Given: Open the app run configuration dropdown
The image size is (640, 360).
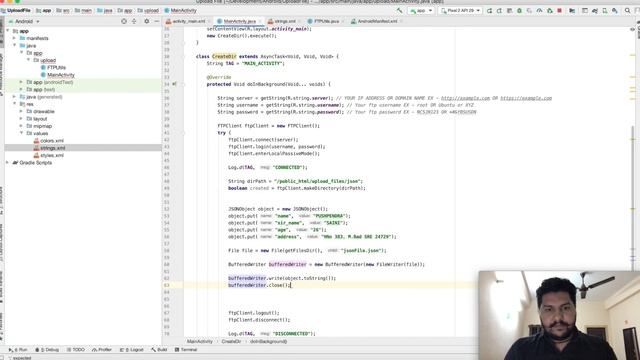Looking at the screenshot, I should 421,11.
